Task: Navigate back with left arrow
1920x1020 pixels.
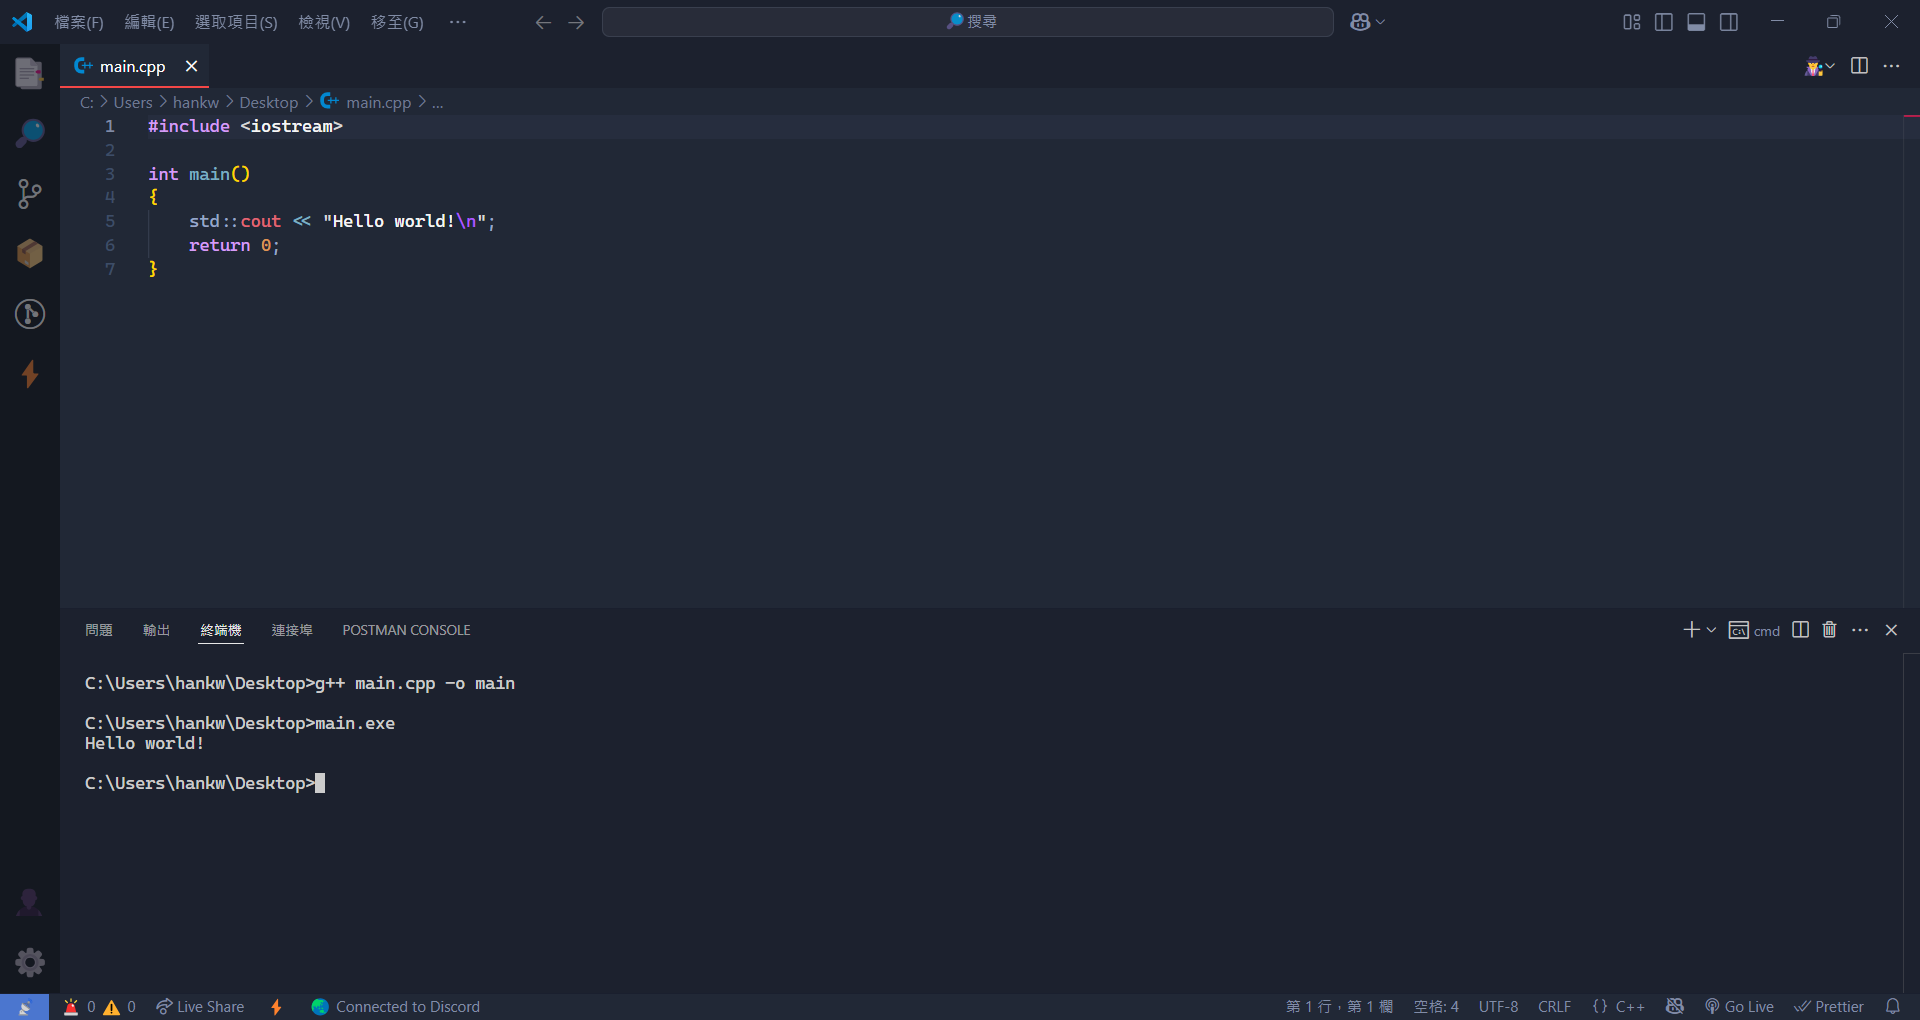Action: (x=543, y=22)
